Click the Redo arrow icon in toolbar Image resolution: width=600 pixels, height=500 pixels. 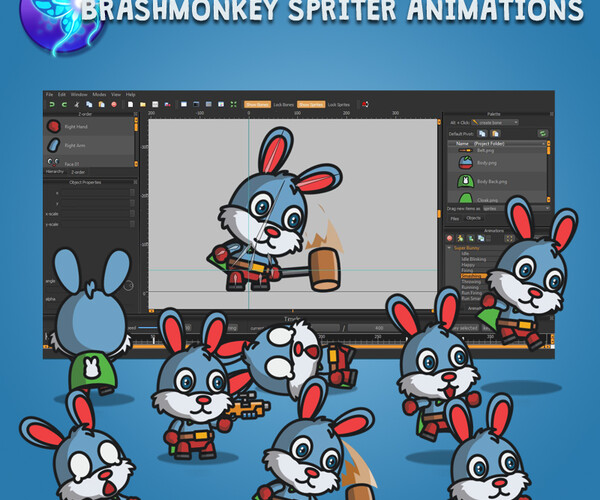(x=64, y=104)
